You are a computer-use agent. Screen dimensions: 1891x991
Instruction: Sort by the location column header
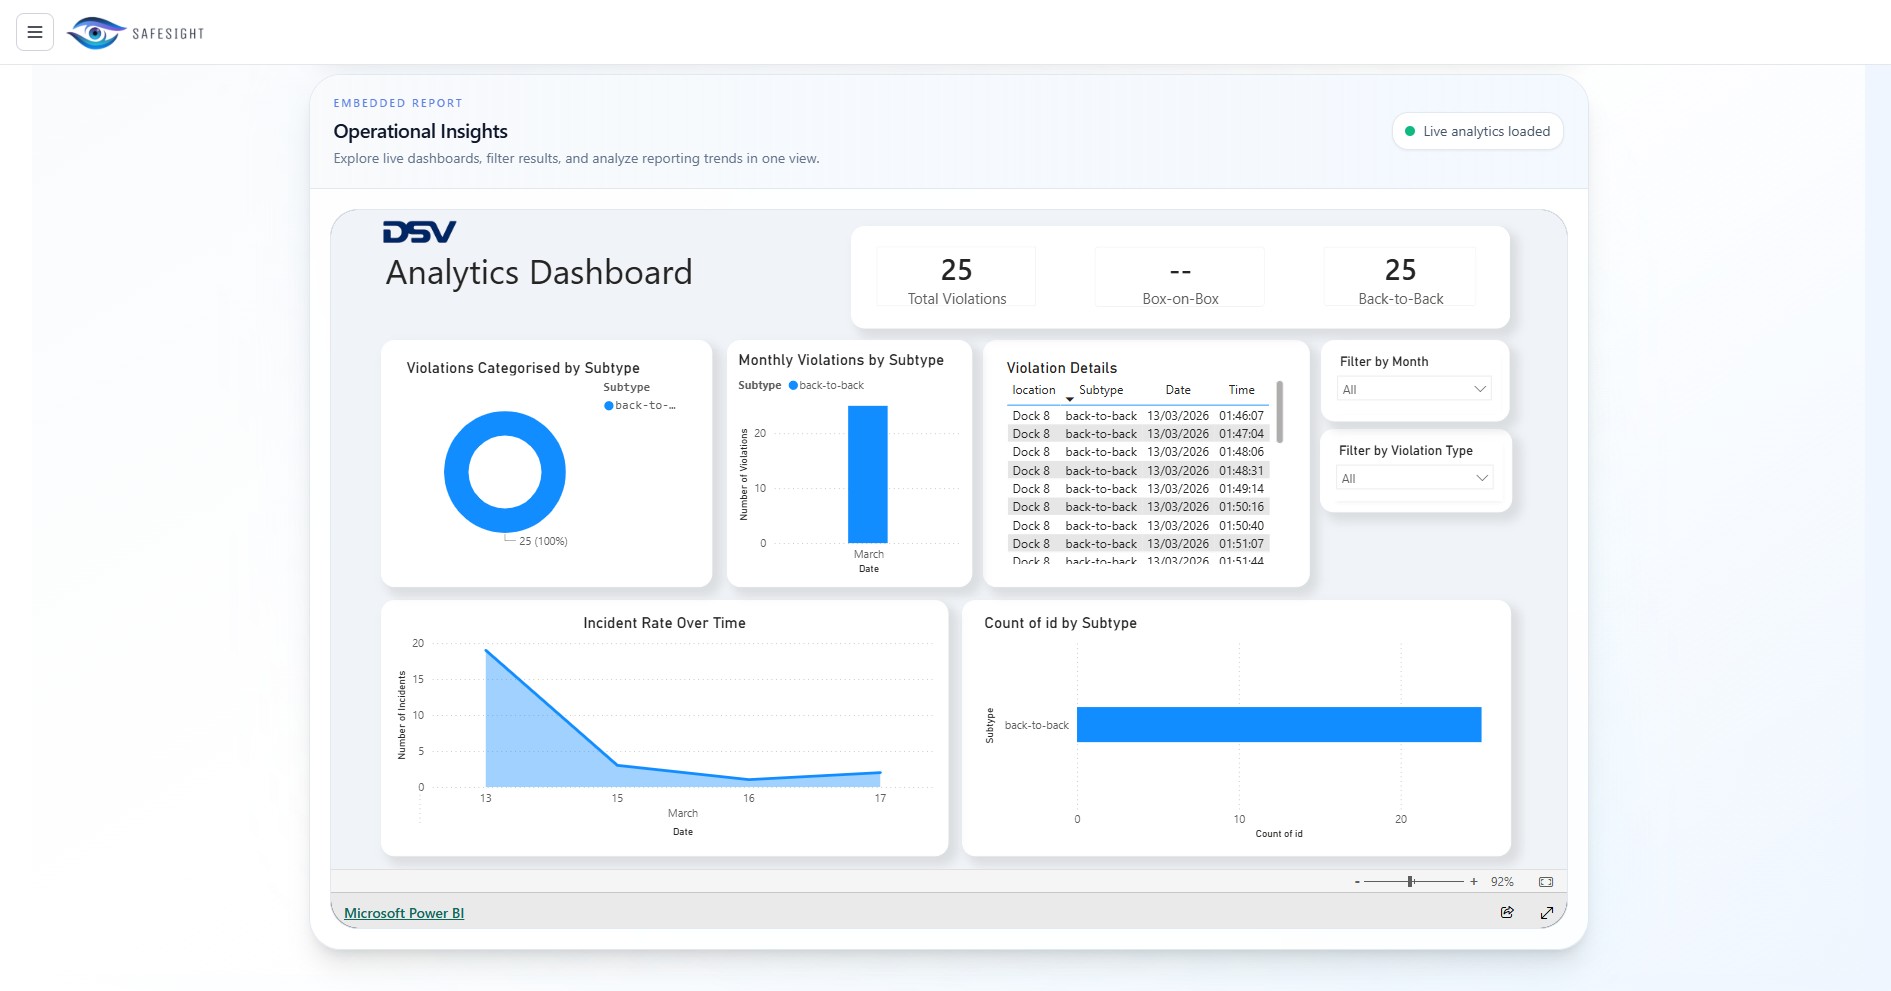point(1033,390)
